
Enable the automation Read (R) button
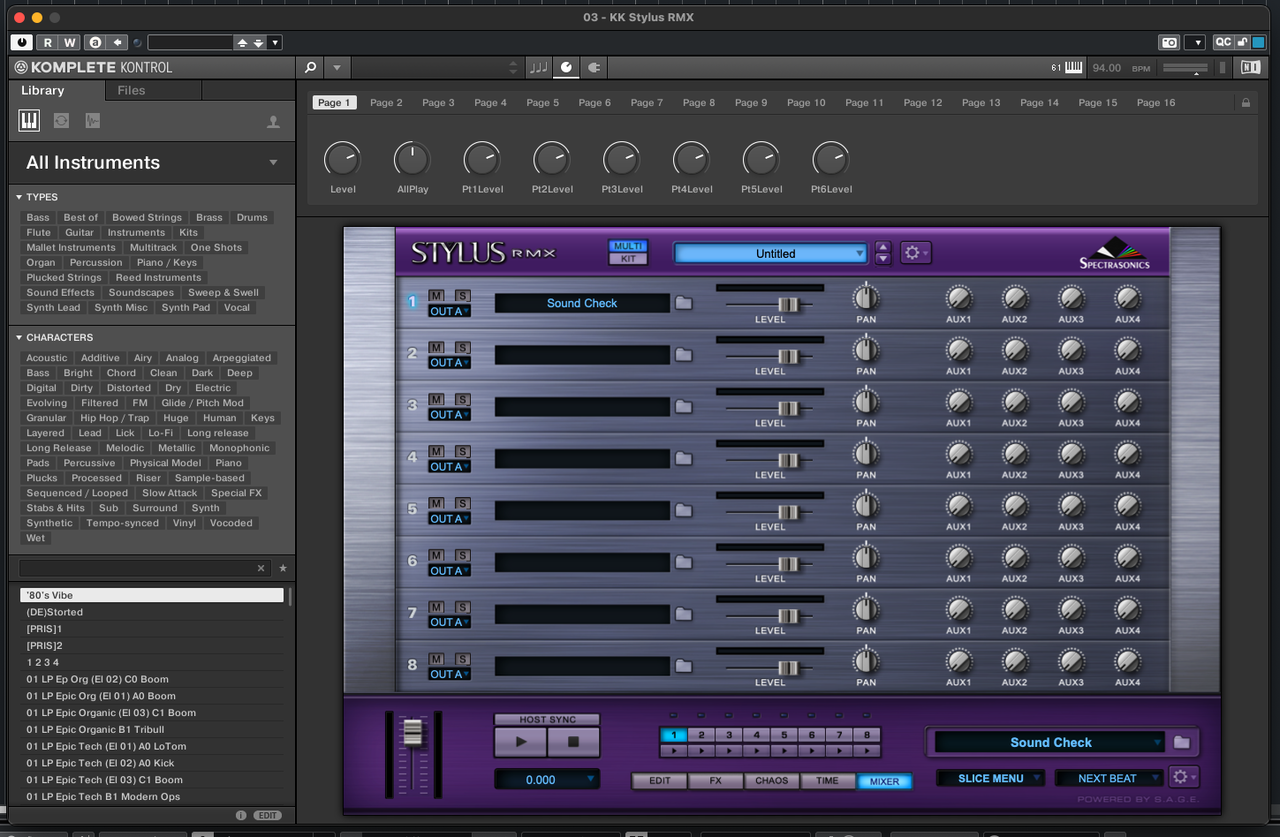[x=47, y=42]
